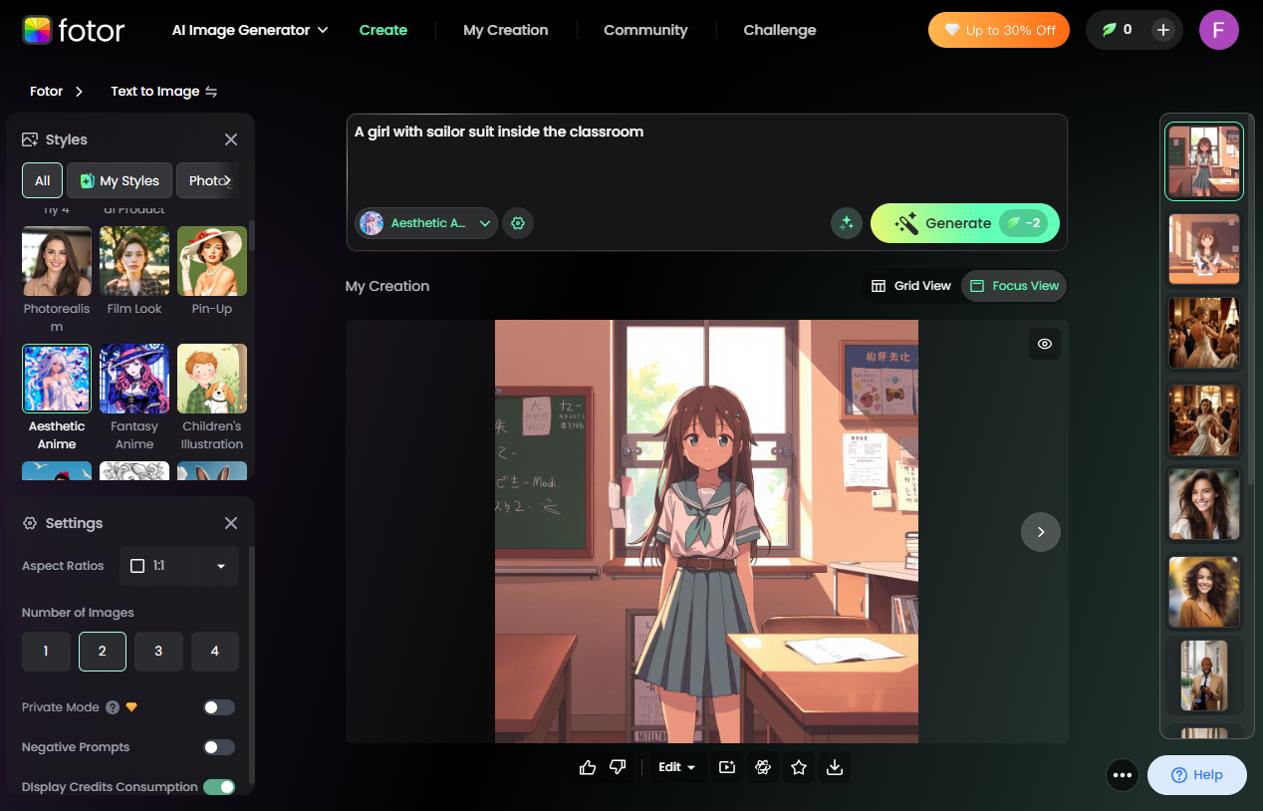Viewport: 1263px width, 811px height.
Task: Click the Fotor breadcrumb link
Action: pyautogui.click(x=46, y=91)
